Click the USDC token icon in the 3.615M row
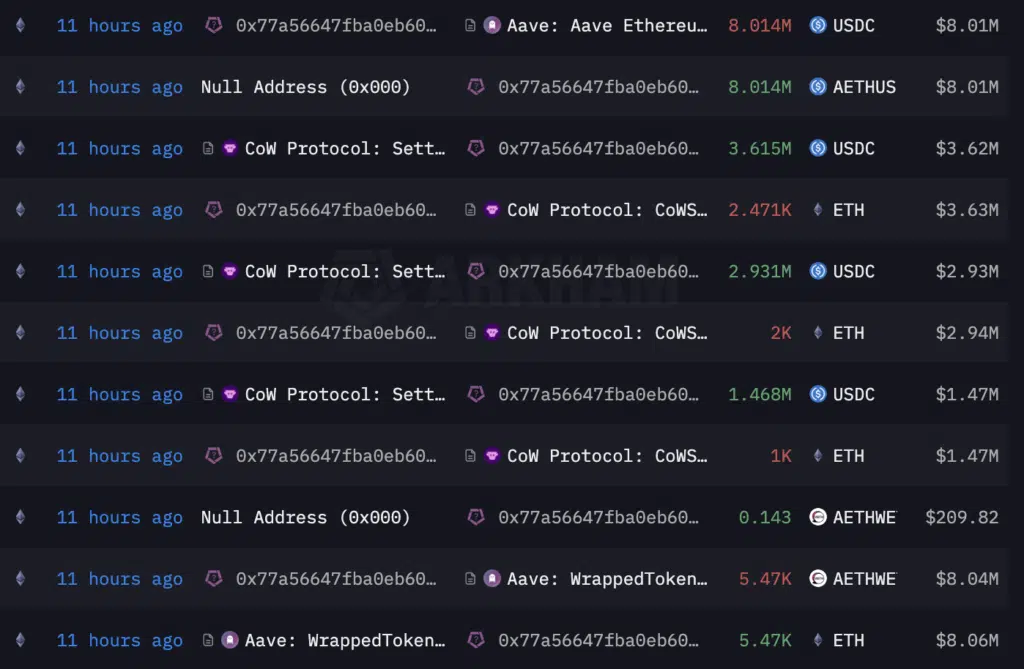Image resolution: width=1024 pixels, height=669 pixels. click(818, 149)
